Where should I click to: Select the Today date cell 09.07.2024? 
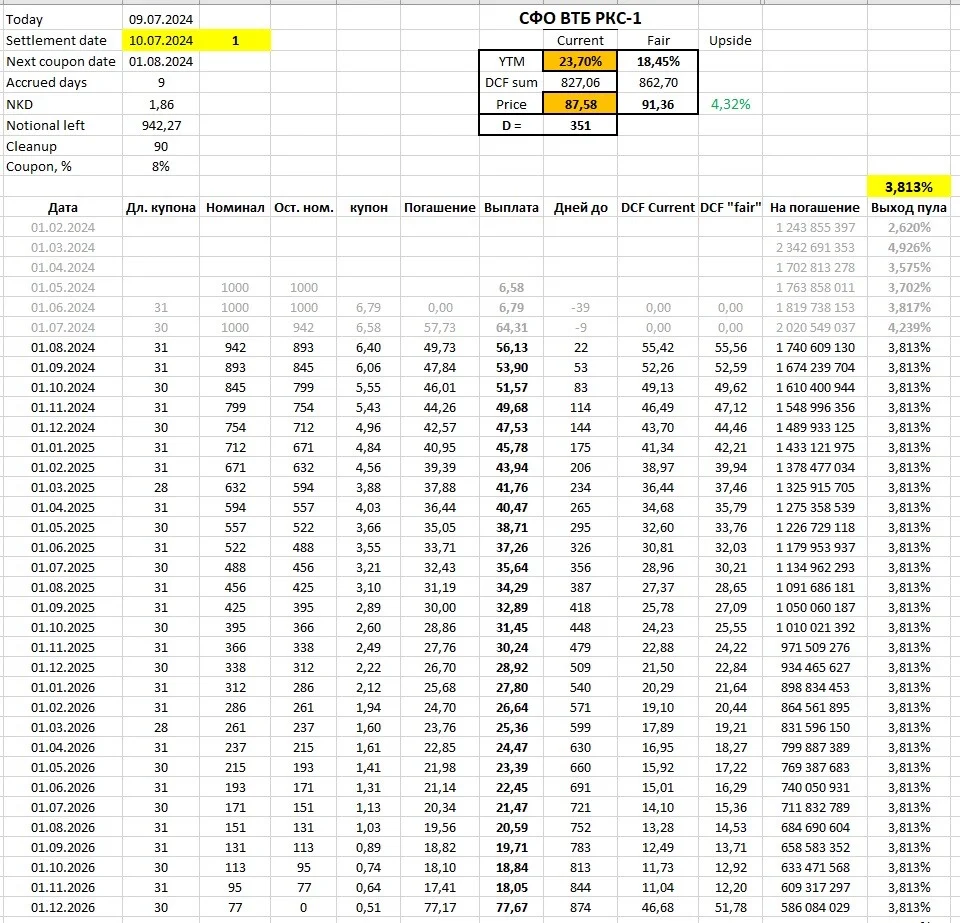click(160, 20)
